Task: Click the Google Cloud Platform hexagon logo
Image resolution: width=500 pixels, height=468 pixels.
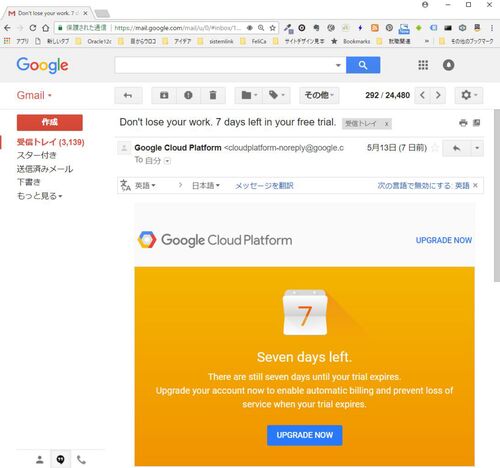Action: [147, 240]
